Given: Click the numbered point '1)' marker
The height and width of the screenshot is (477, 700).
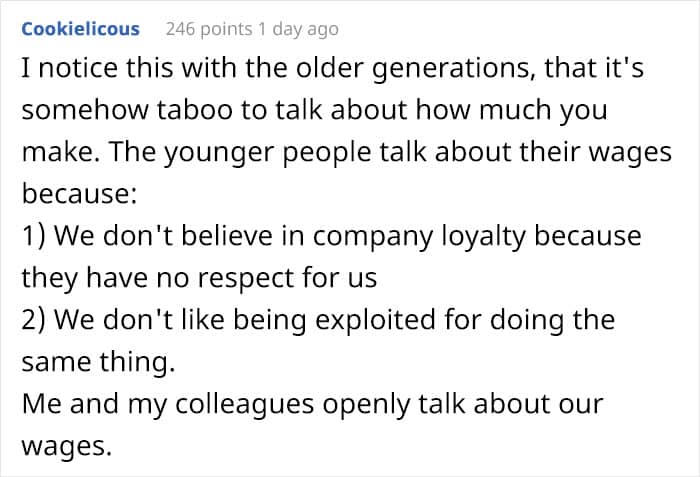Looking at the screenshot, I should click(x=33, y=236).
